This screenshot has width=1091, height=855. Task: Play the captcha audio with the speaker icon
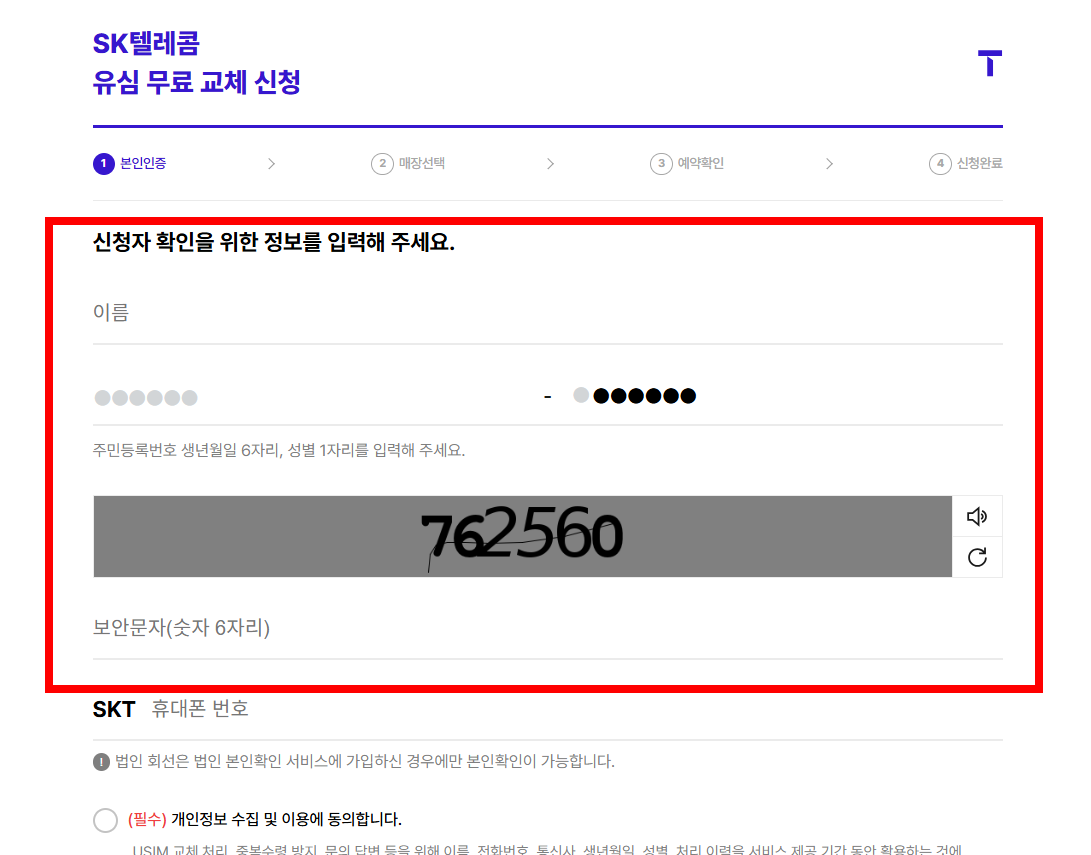point(977,516)
